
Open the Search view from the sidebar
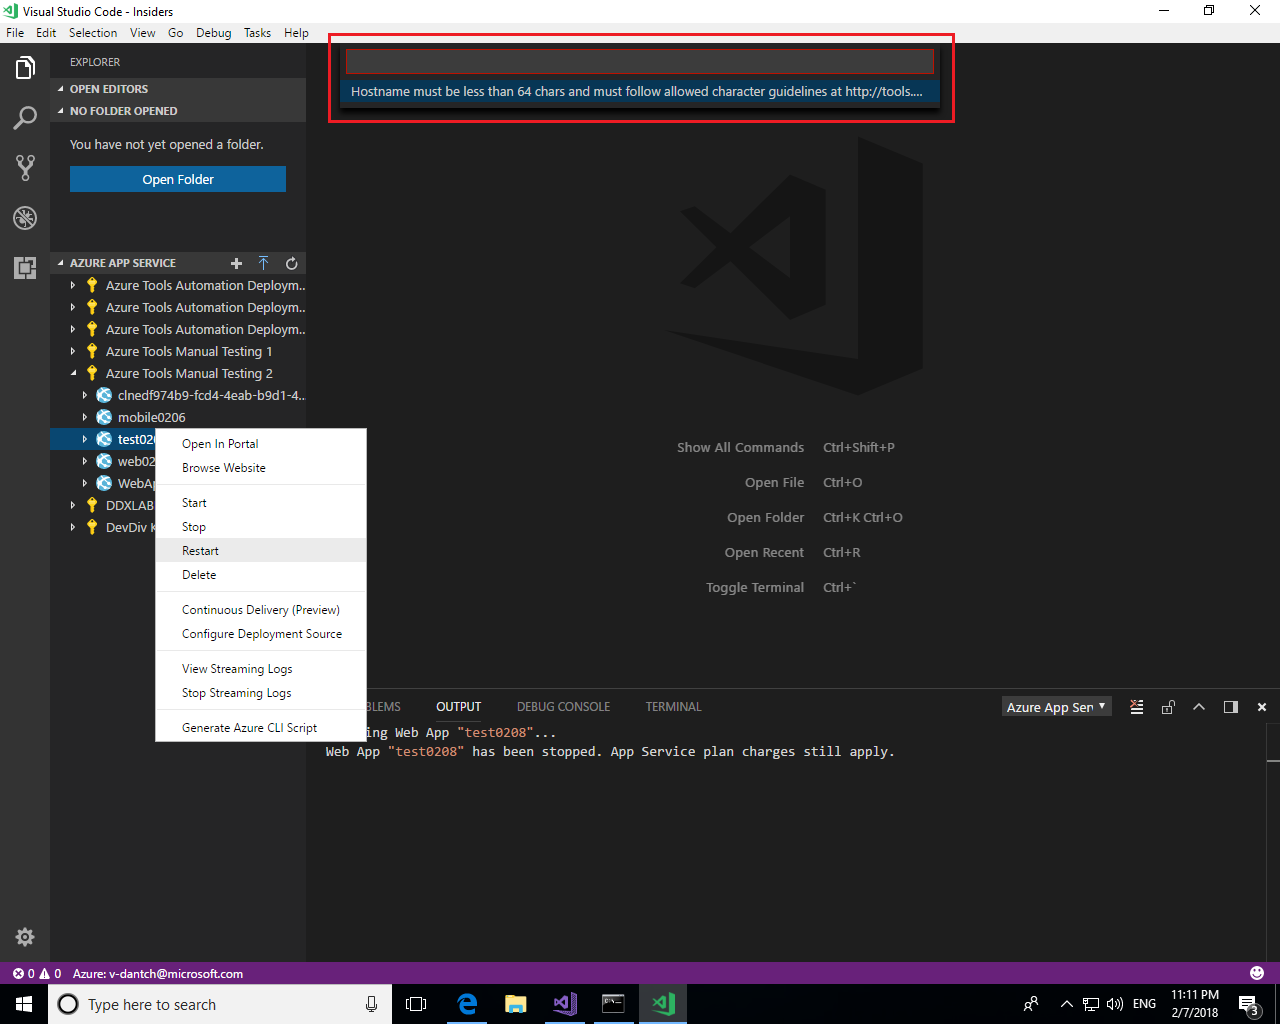[24, 118]
